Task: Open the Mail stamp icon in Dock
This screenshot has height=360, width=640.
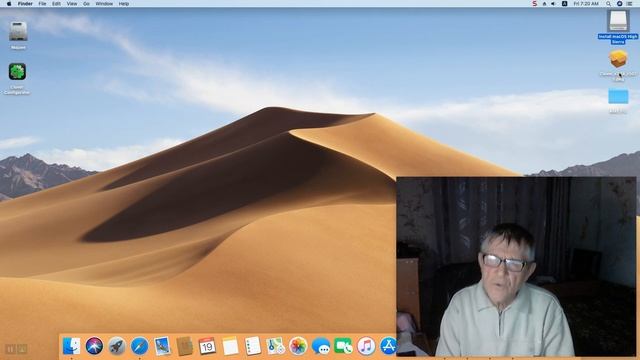Action: [162, 346]
